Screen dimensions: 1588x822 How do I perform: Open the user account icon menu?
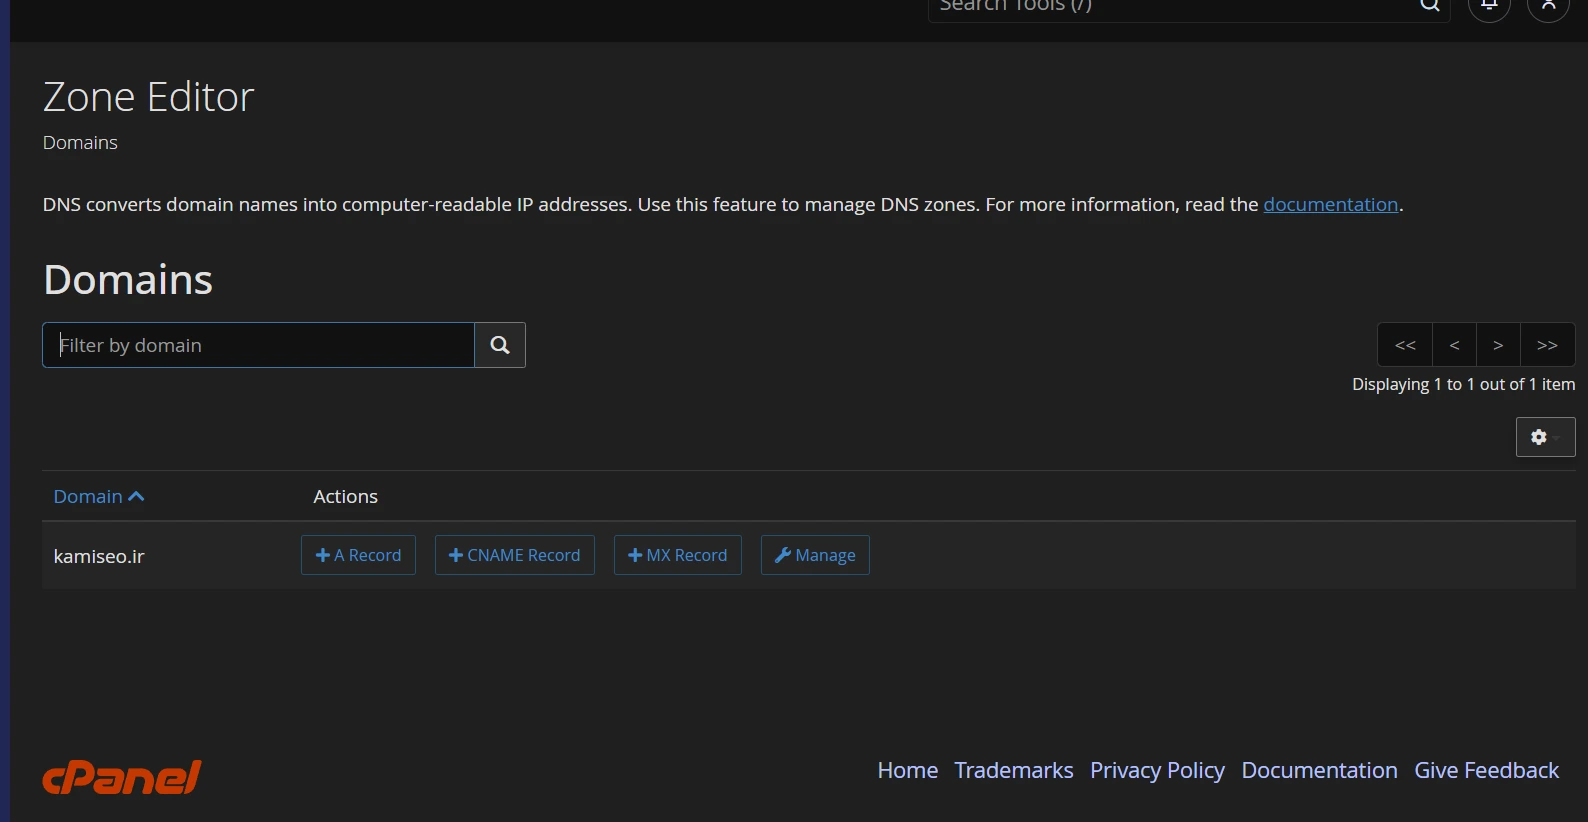point(1548,6)
